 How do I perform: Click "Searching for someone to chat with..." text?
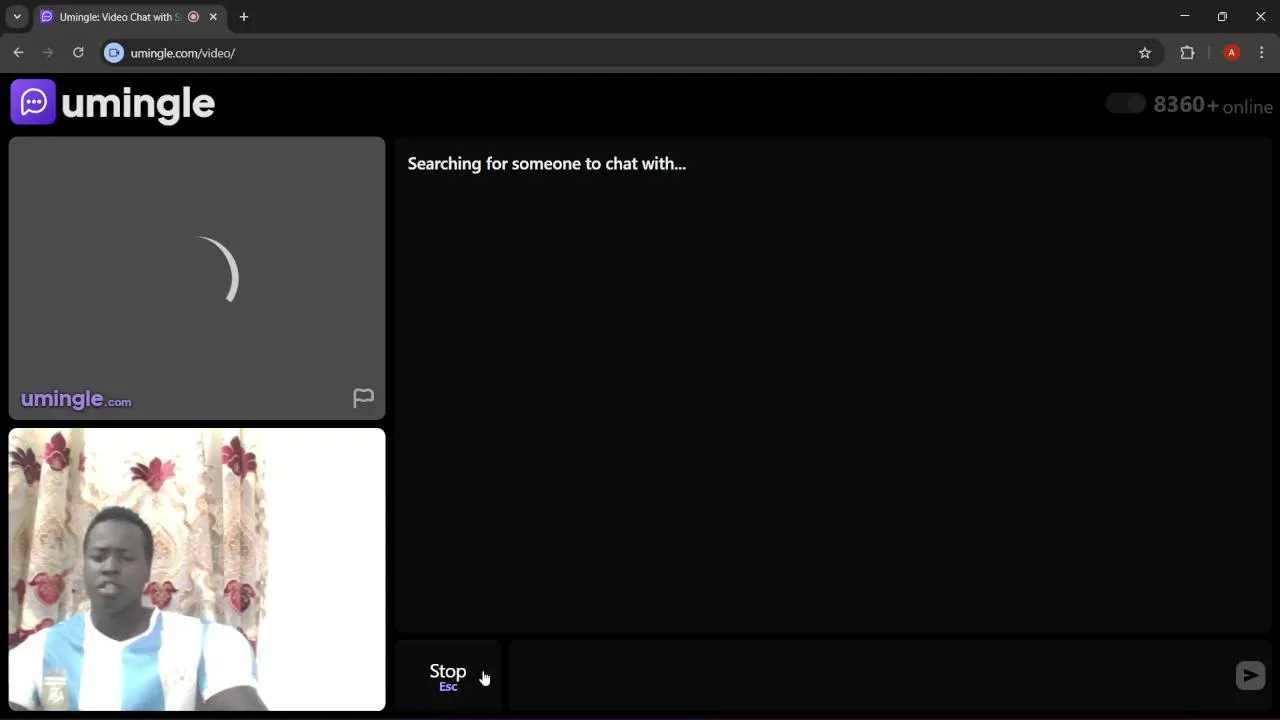point(547,164)
